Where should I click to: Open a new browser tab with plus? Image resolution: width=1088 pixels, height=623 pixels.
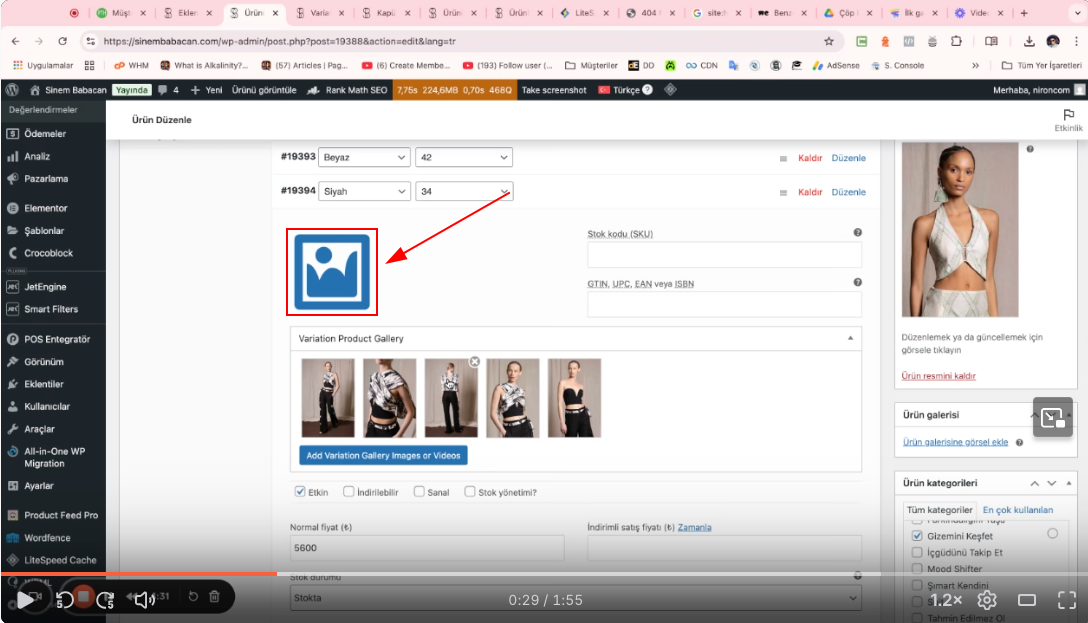1024,13
